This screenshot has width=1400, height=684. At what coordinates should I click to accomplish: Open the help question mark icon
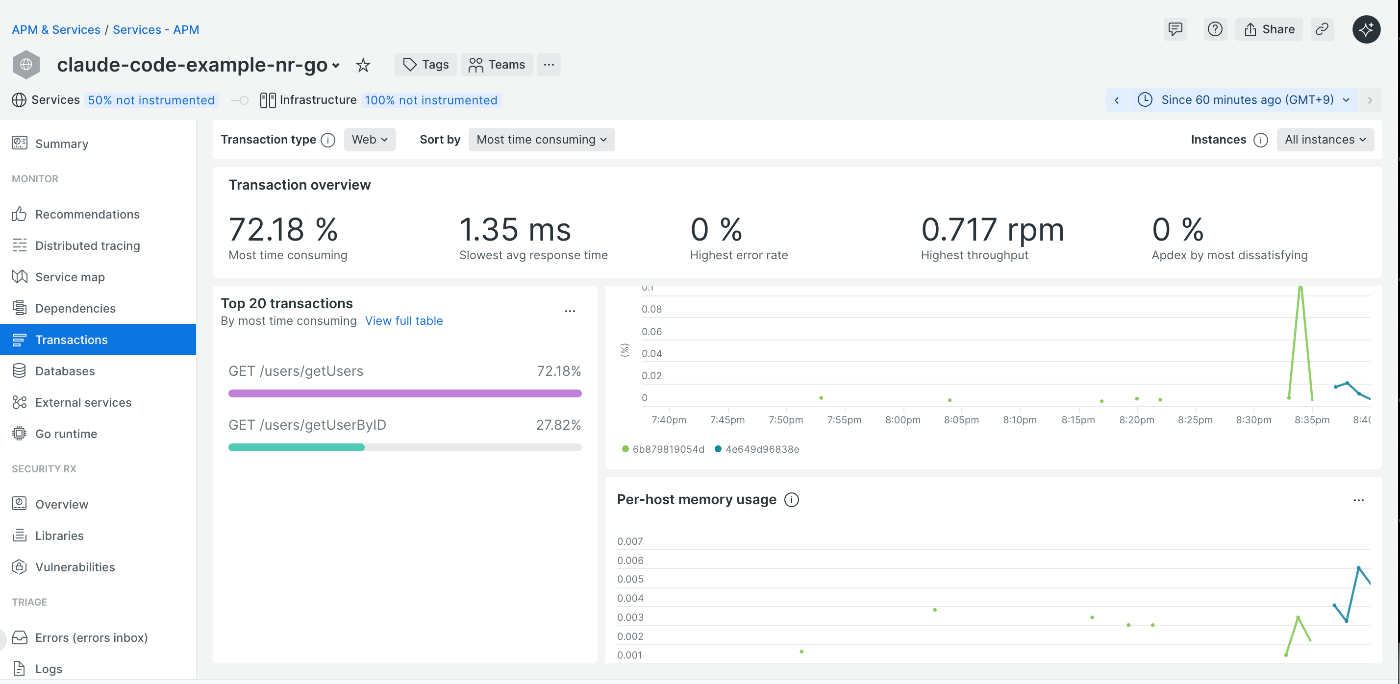[1215, 29]
